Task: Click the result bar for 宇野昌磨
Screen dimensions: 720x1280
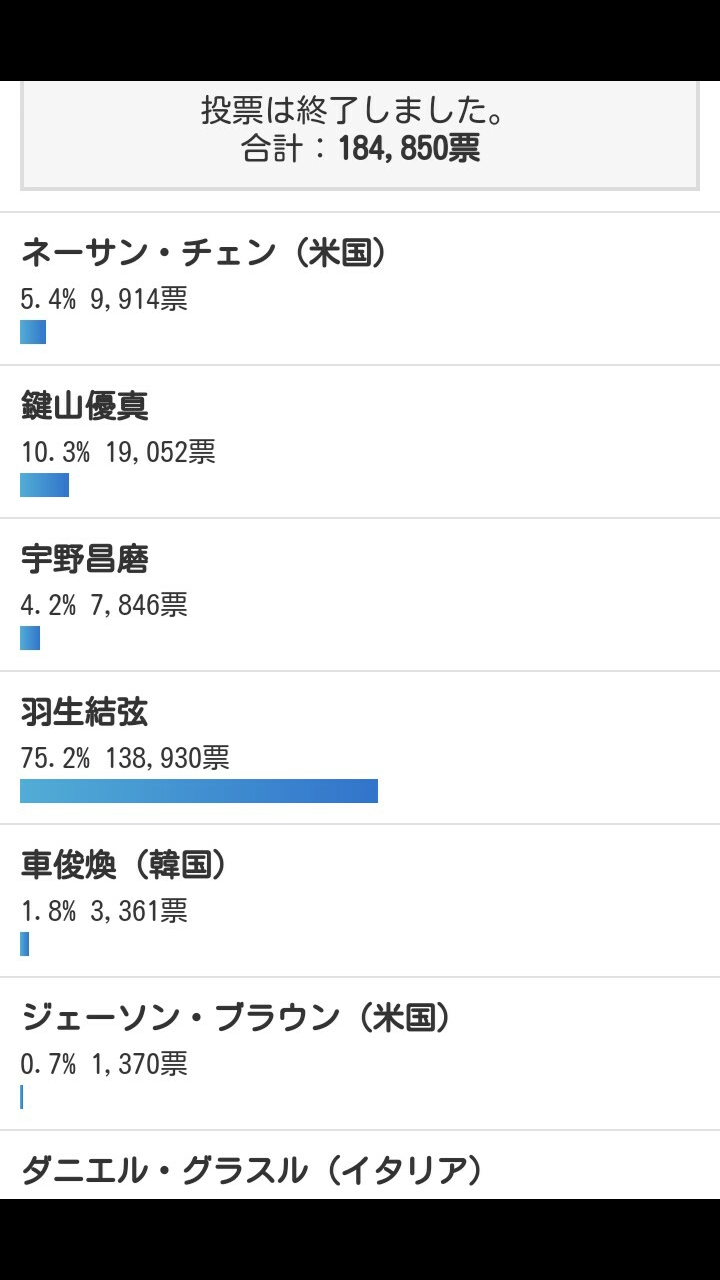Action: [x=30, y=638]
